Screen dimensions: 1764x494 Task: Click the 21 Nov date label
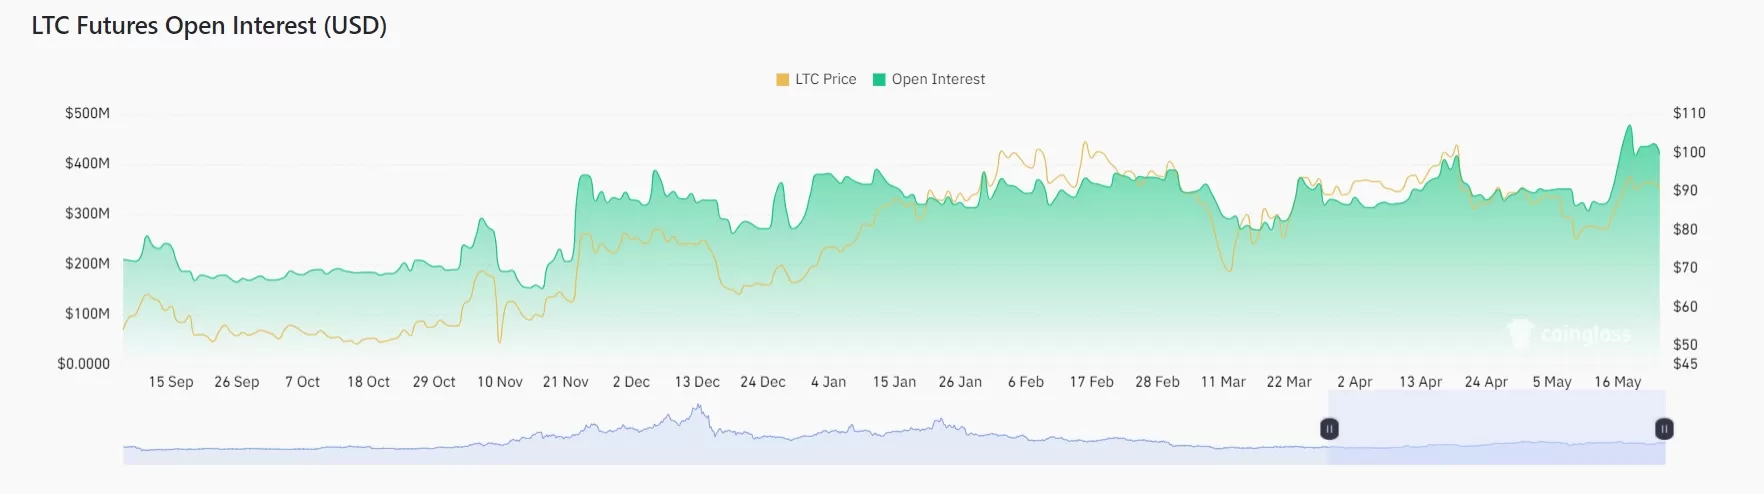pos(565,382)
